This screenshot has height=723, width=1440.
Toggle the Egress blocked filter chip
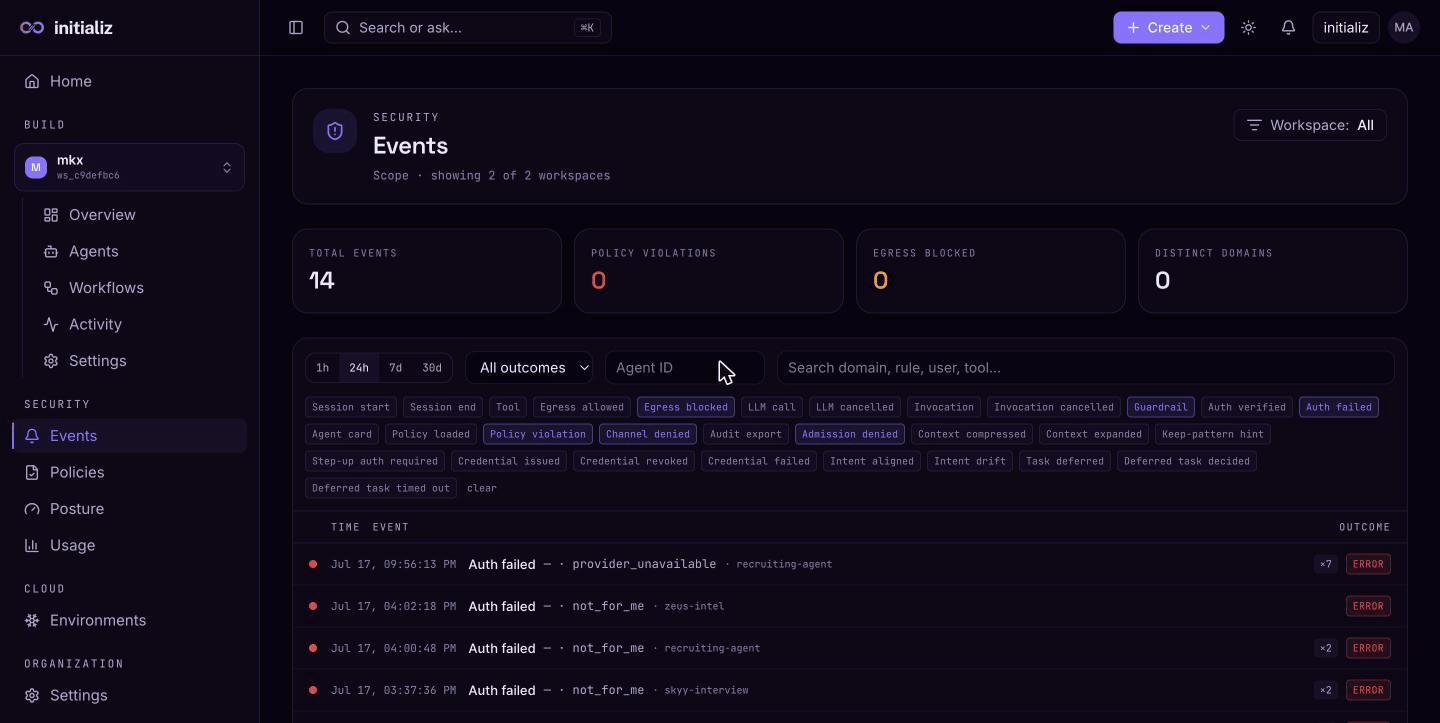686,407
